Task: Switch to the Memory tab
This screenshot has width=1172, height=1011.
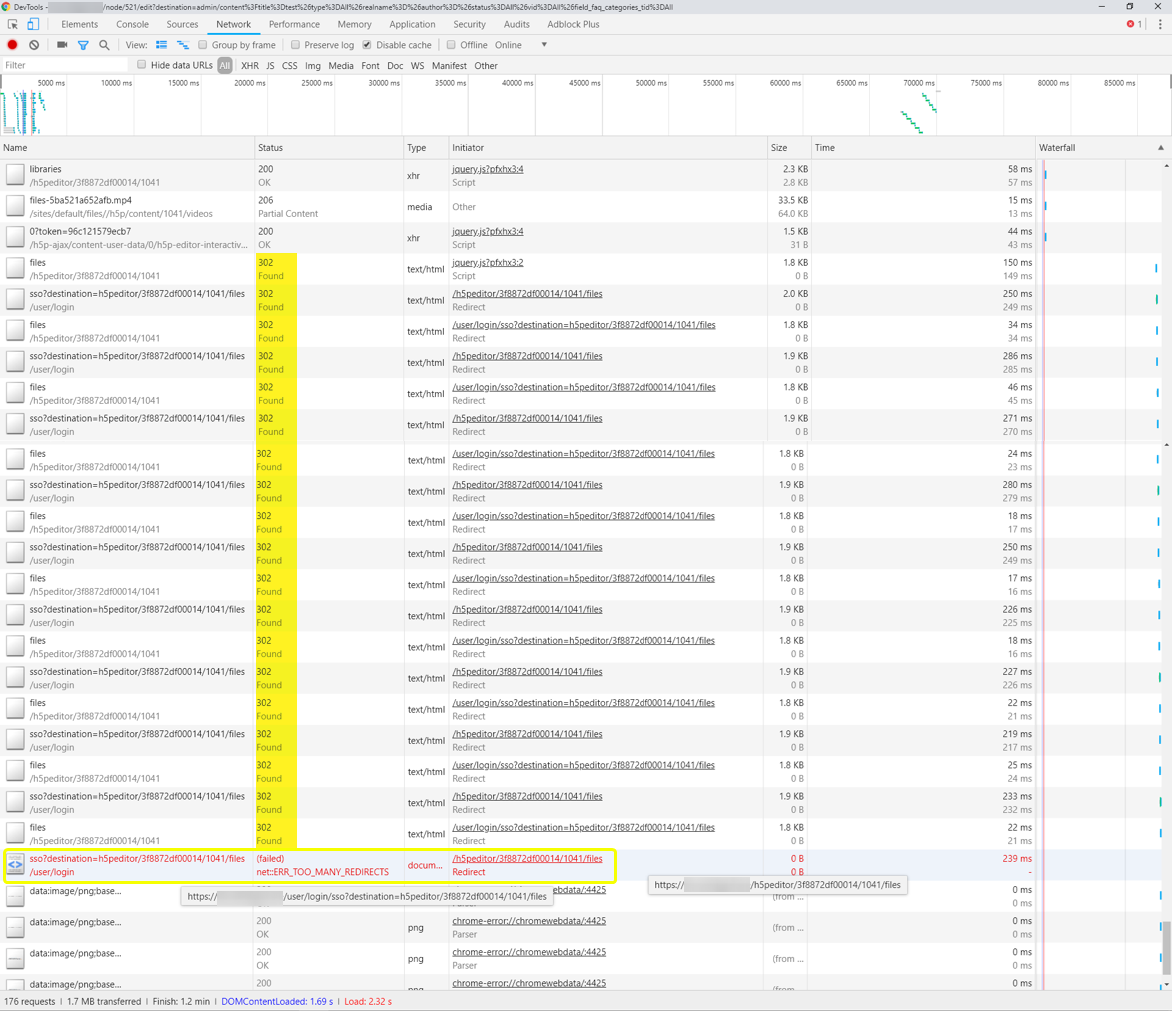Action: point(354,25)
